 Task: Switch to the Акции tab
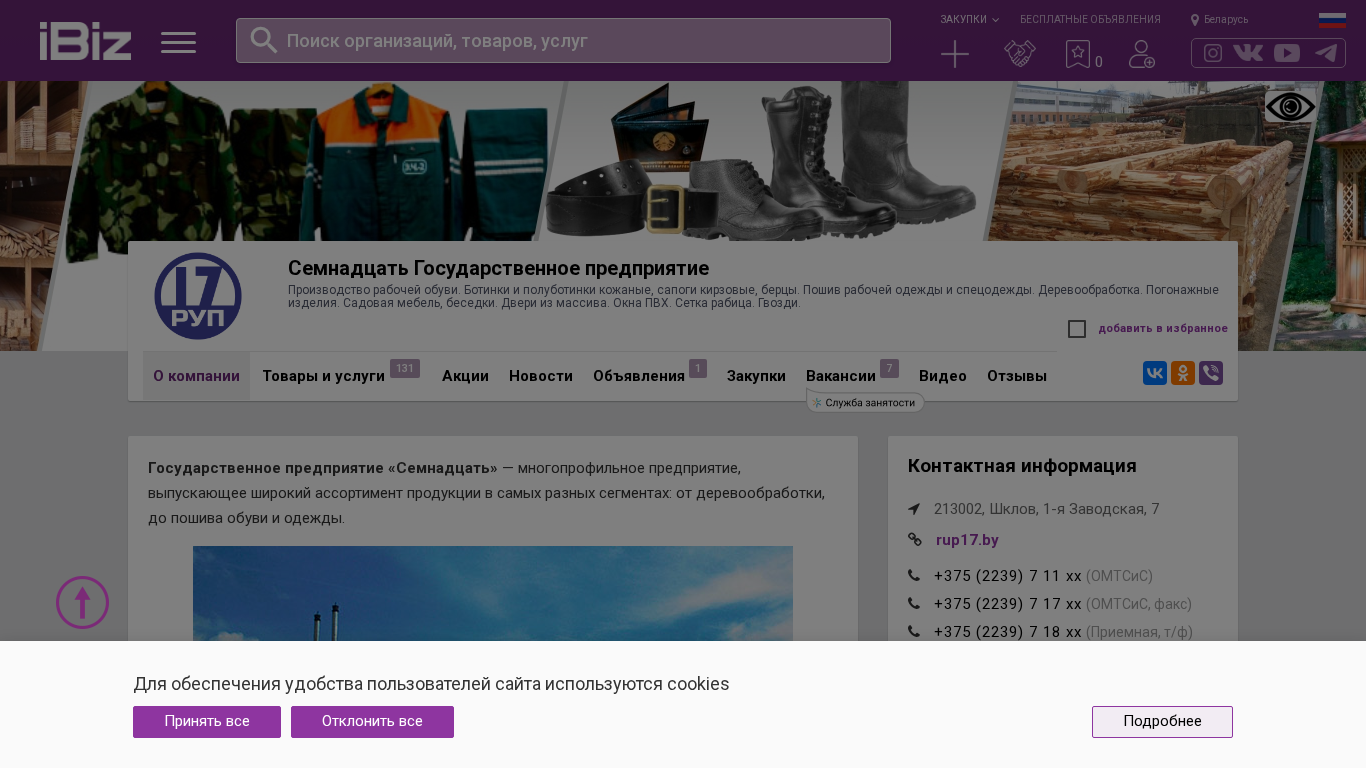(x=465, y=376)
